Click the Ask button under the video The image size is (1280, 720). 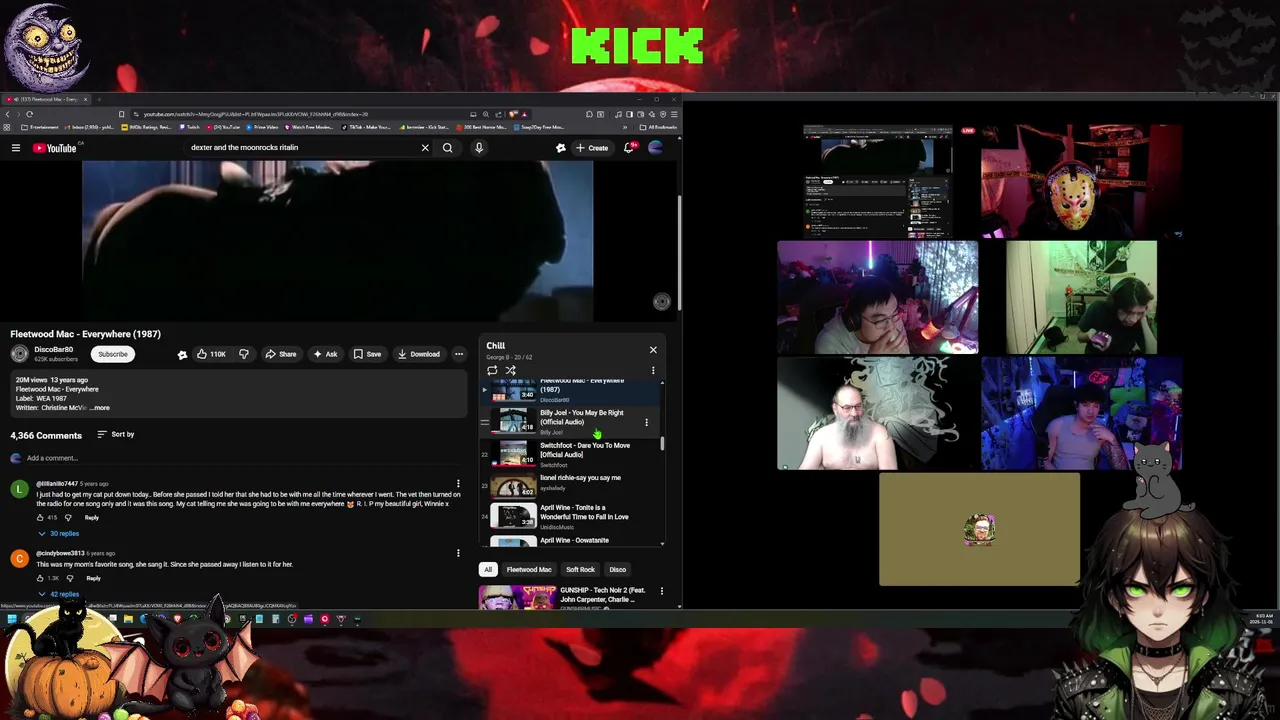click(x=325, y=354)
